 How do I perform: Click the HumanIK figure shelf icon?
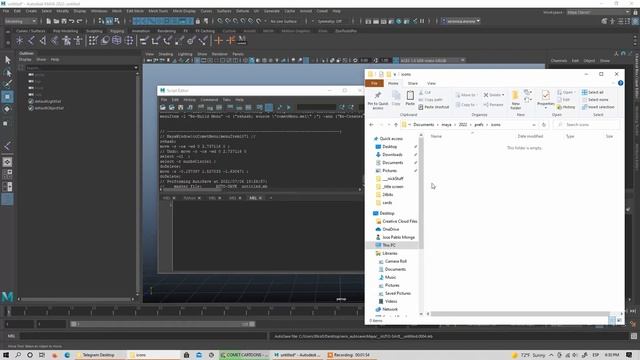tap(78, 40)
